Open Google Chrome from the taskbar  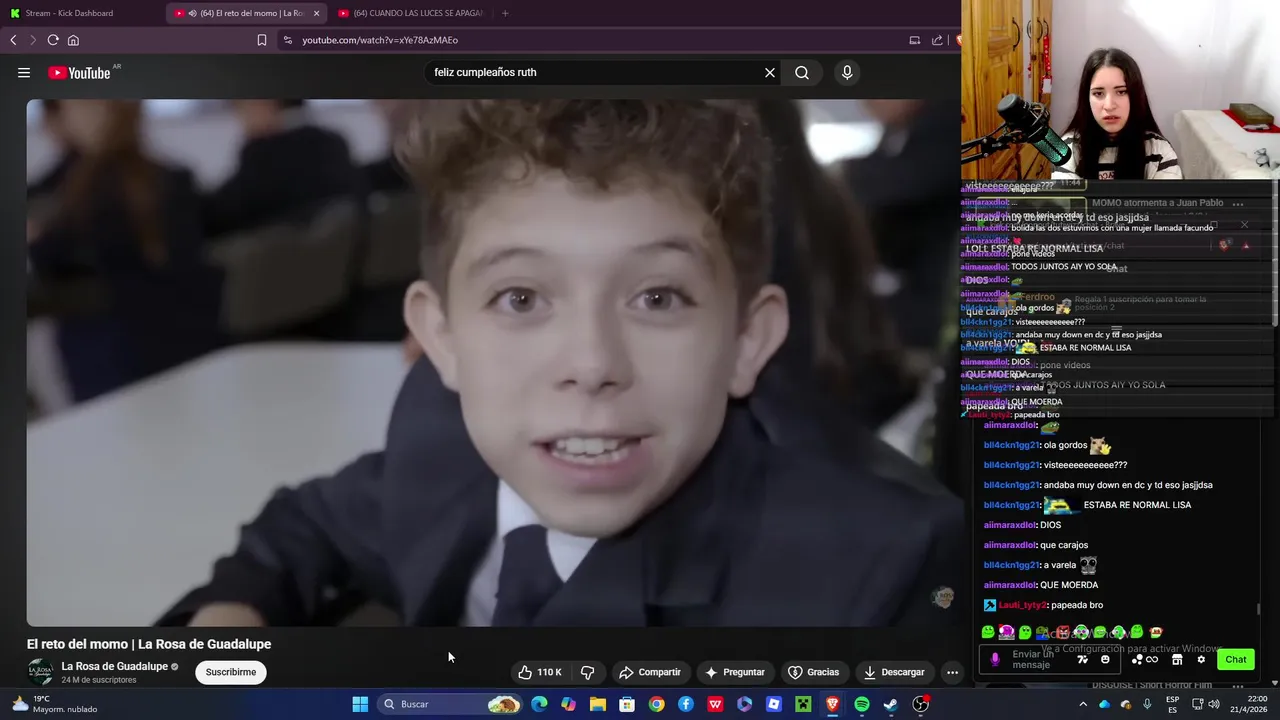pos(656,704)
